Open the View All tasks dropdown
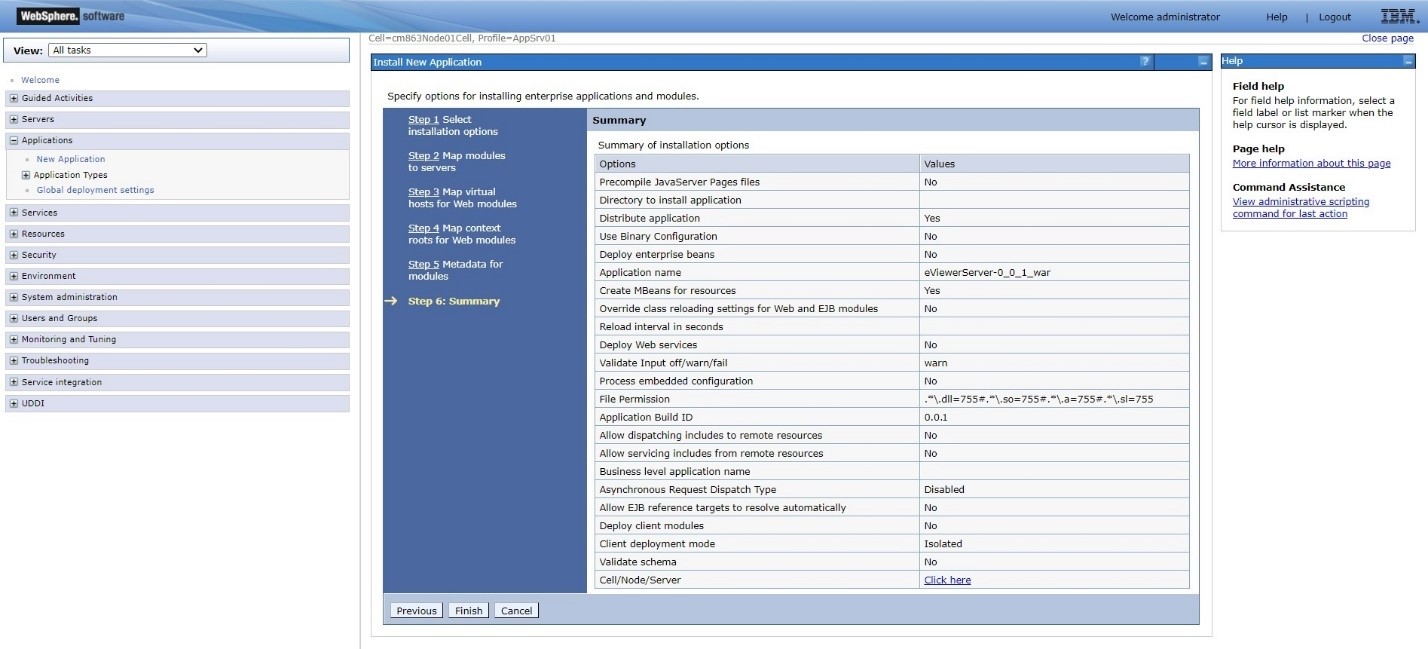Image resolution: width=1428 pixels, height=649 pixels. point(128,50)
